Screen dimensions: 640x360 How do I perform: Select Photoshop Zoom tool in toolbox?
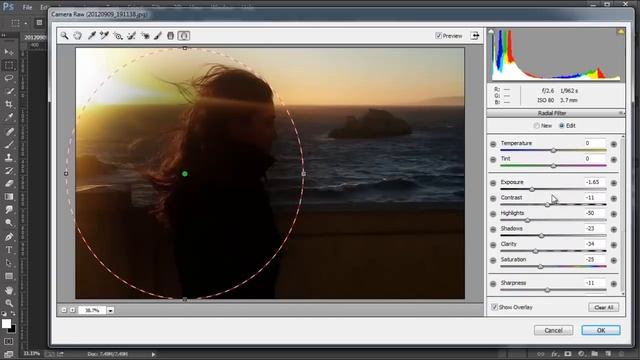(x=9, y=303)
